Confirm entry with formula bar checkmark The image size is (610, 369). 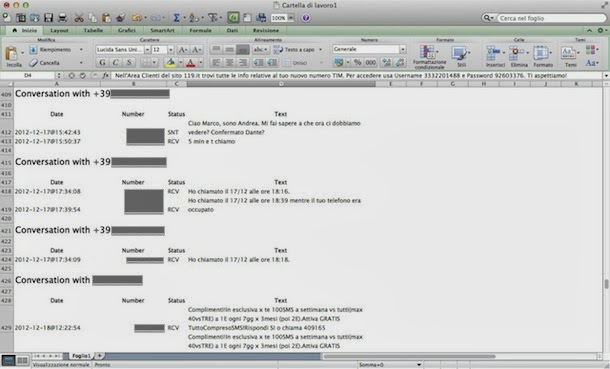point(82,75)
